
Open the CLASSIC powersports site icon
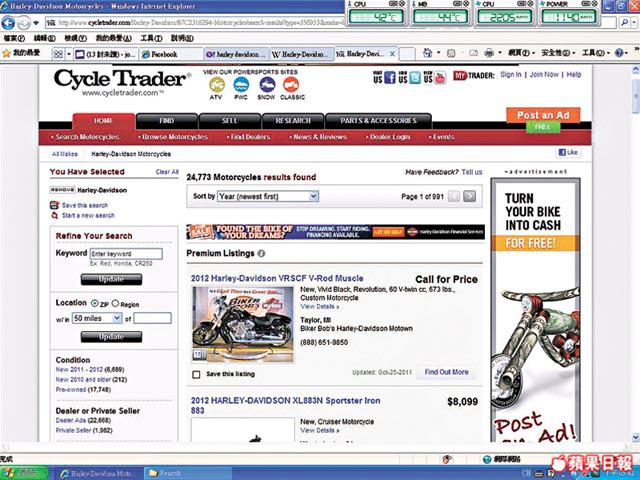(291, 85)
